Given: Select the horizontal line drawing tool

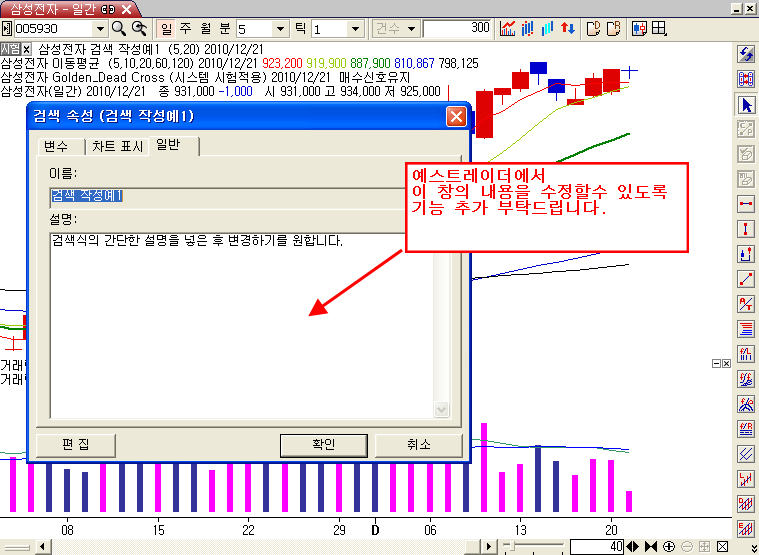Looking at the screenshot, I should pos(745,203).
